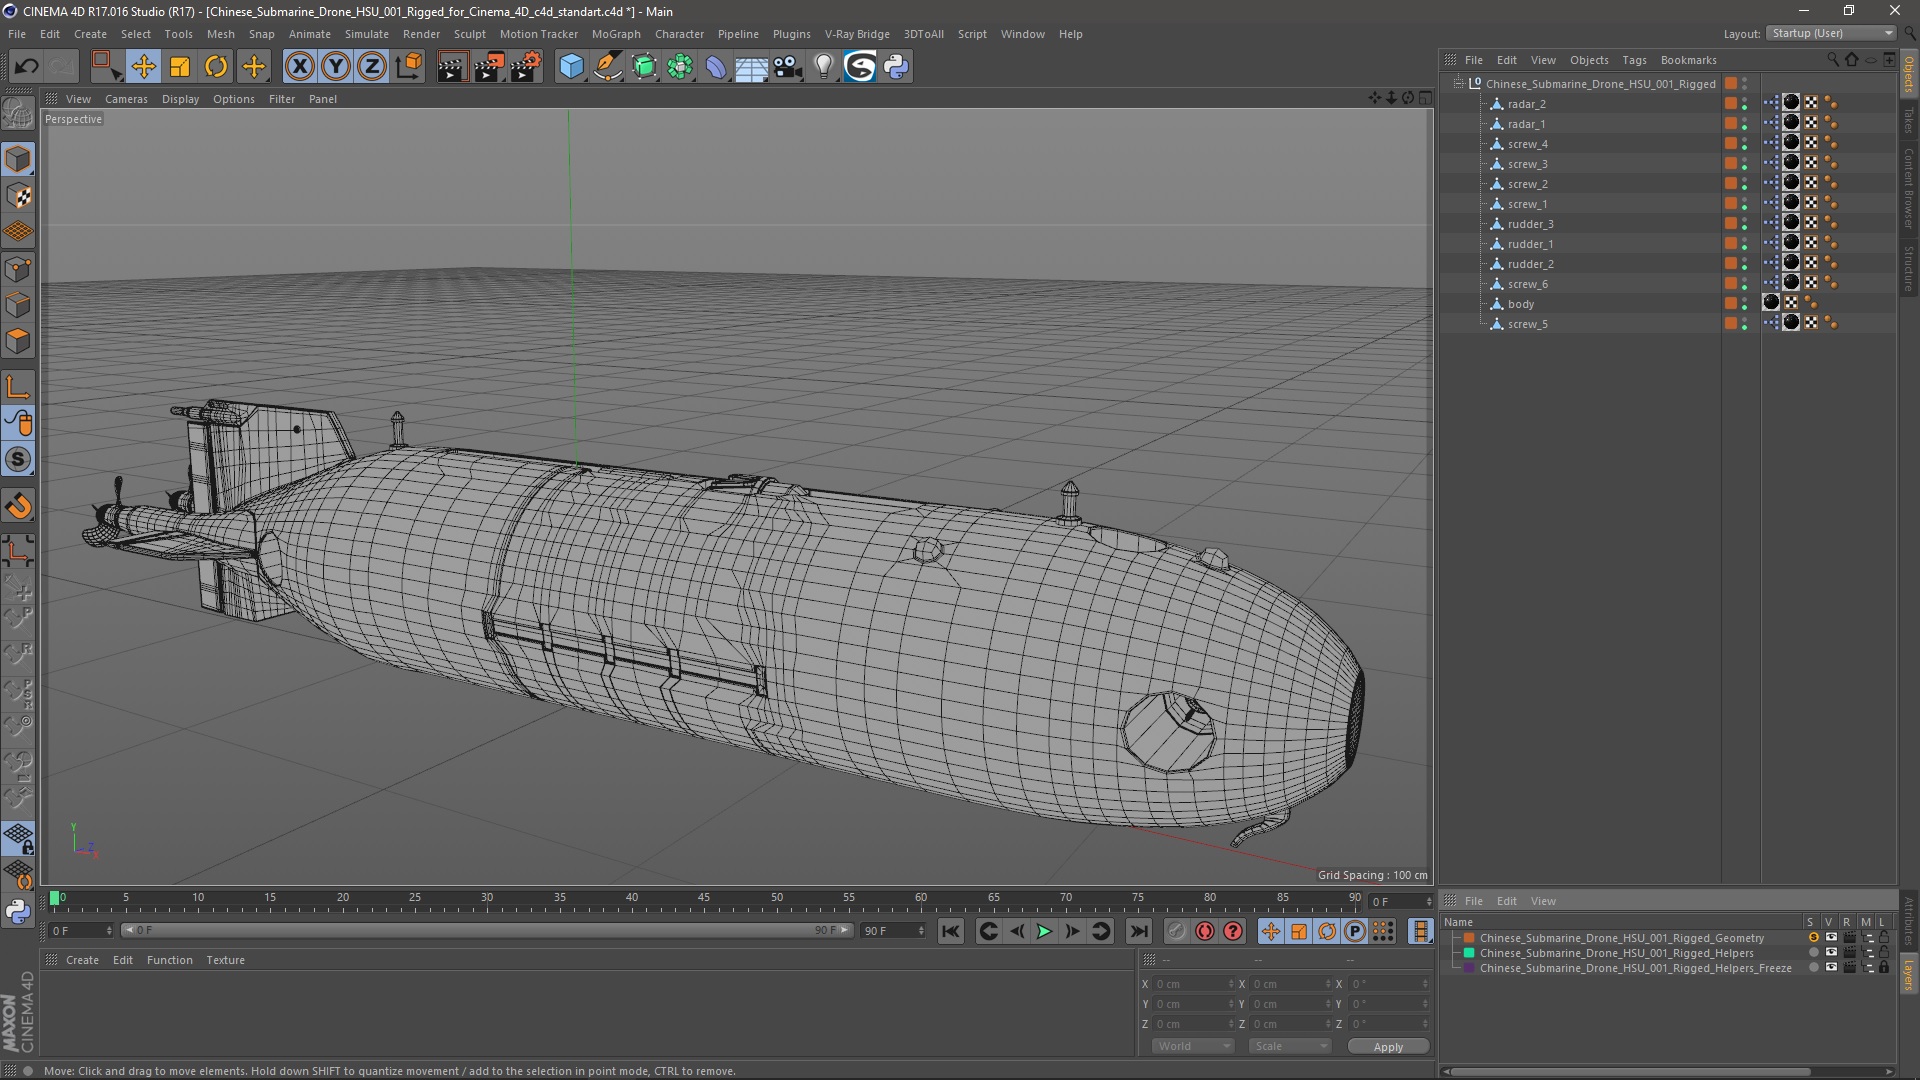Select the Rotate tool
The width and height of the screenshot is (1920, 1080).
(216, 67)
